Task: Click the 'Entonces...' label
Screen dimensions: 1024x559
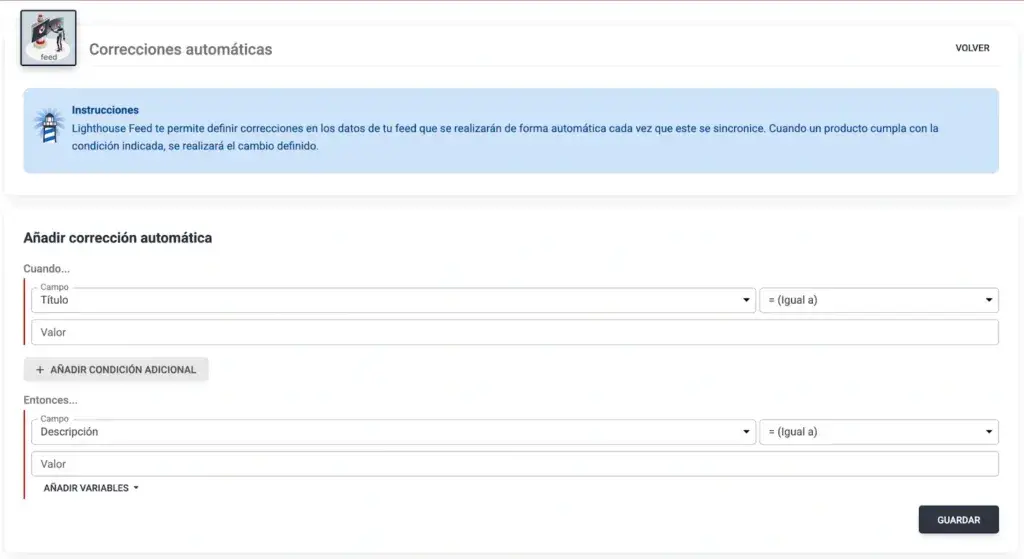Action: (50, 400)
